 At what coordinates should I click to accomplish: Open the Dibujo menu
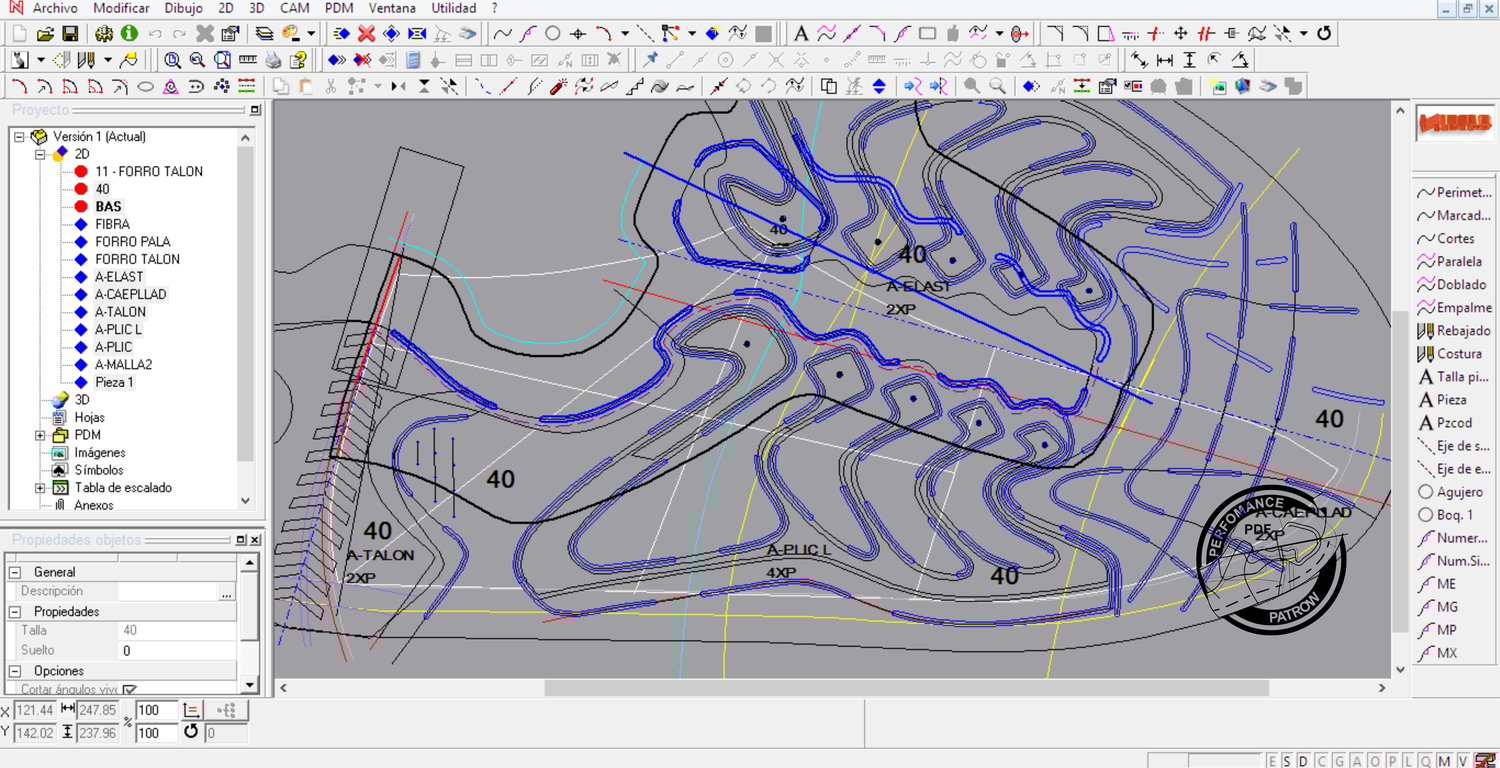pyautogui.click(x=183, y=8)
